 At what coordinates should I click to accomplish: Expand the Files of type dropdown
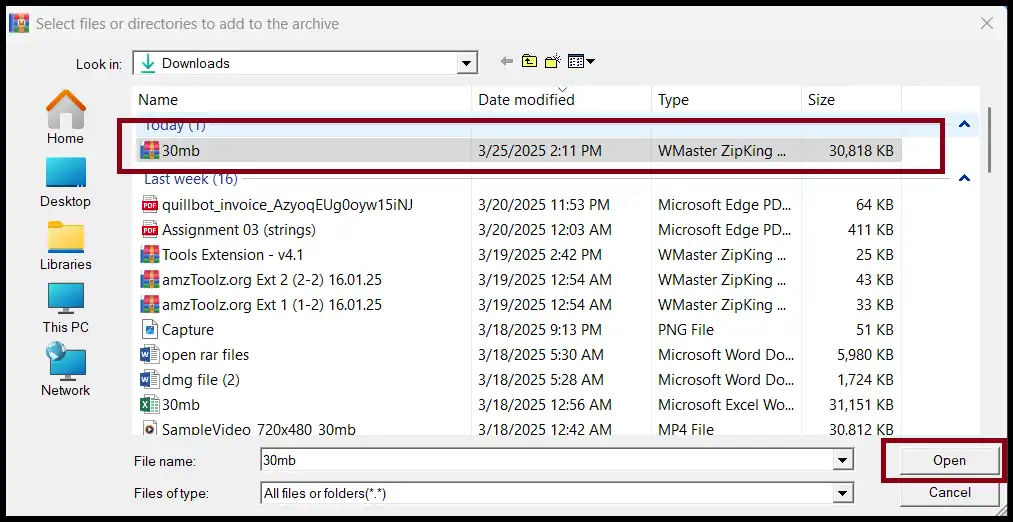[x=842, y=494]
